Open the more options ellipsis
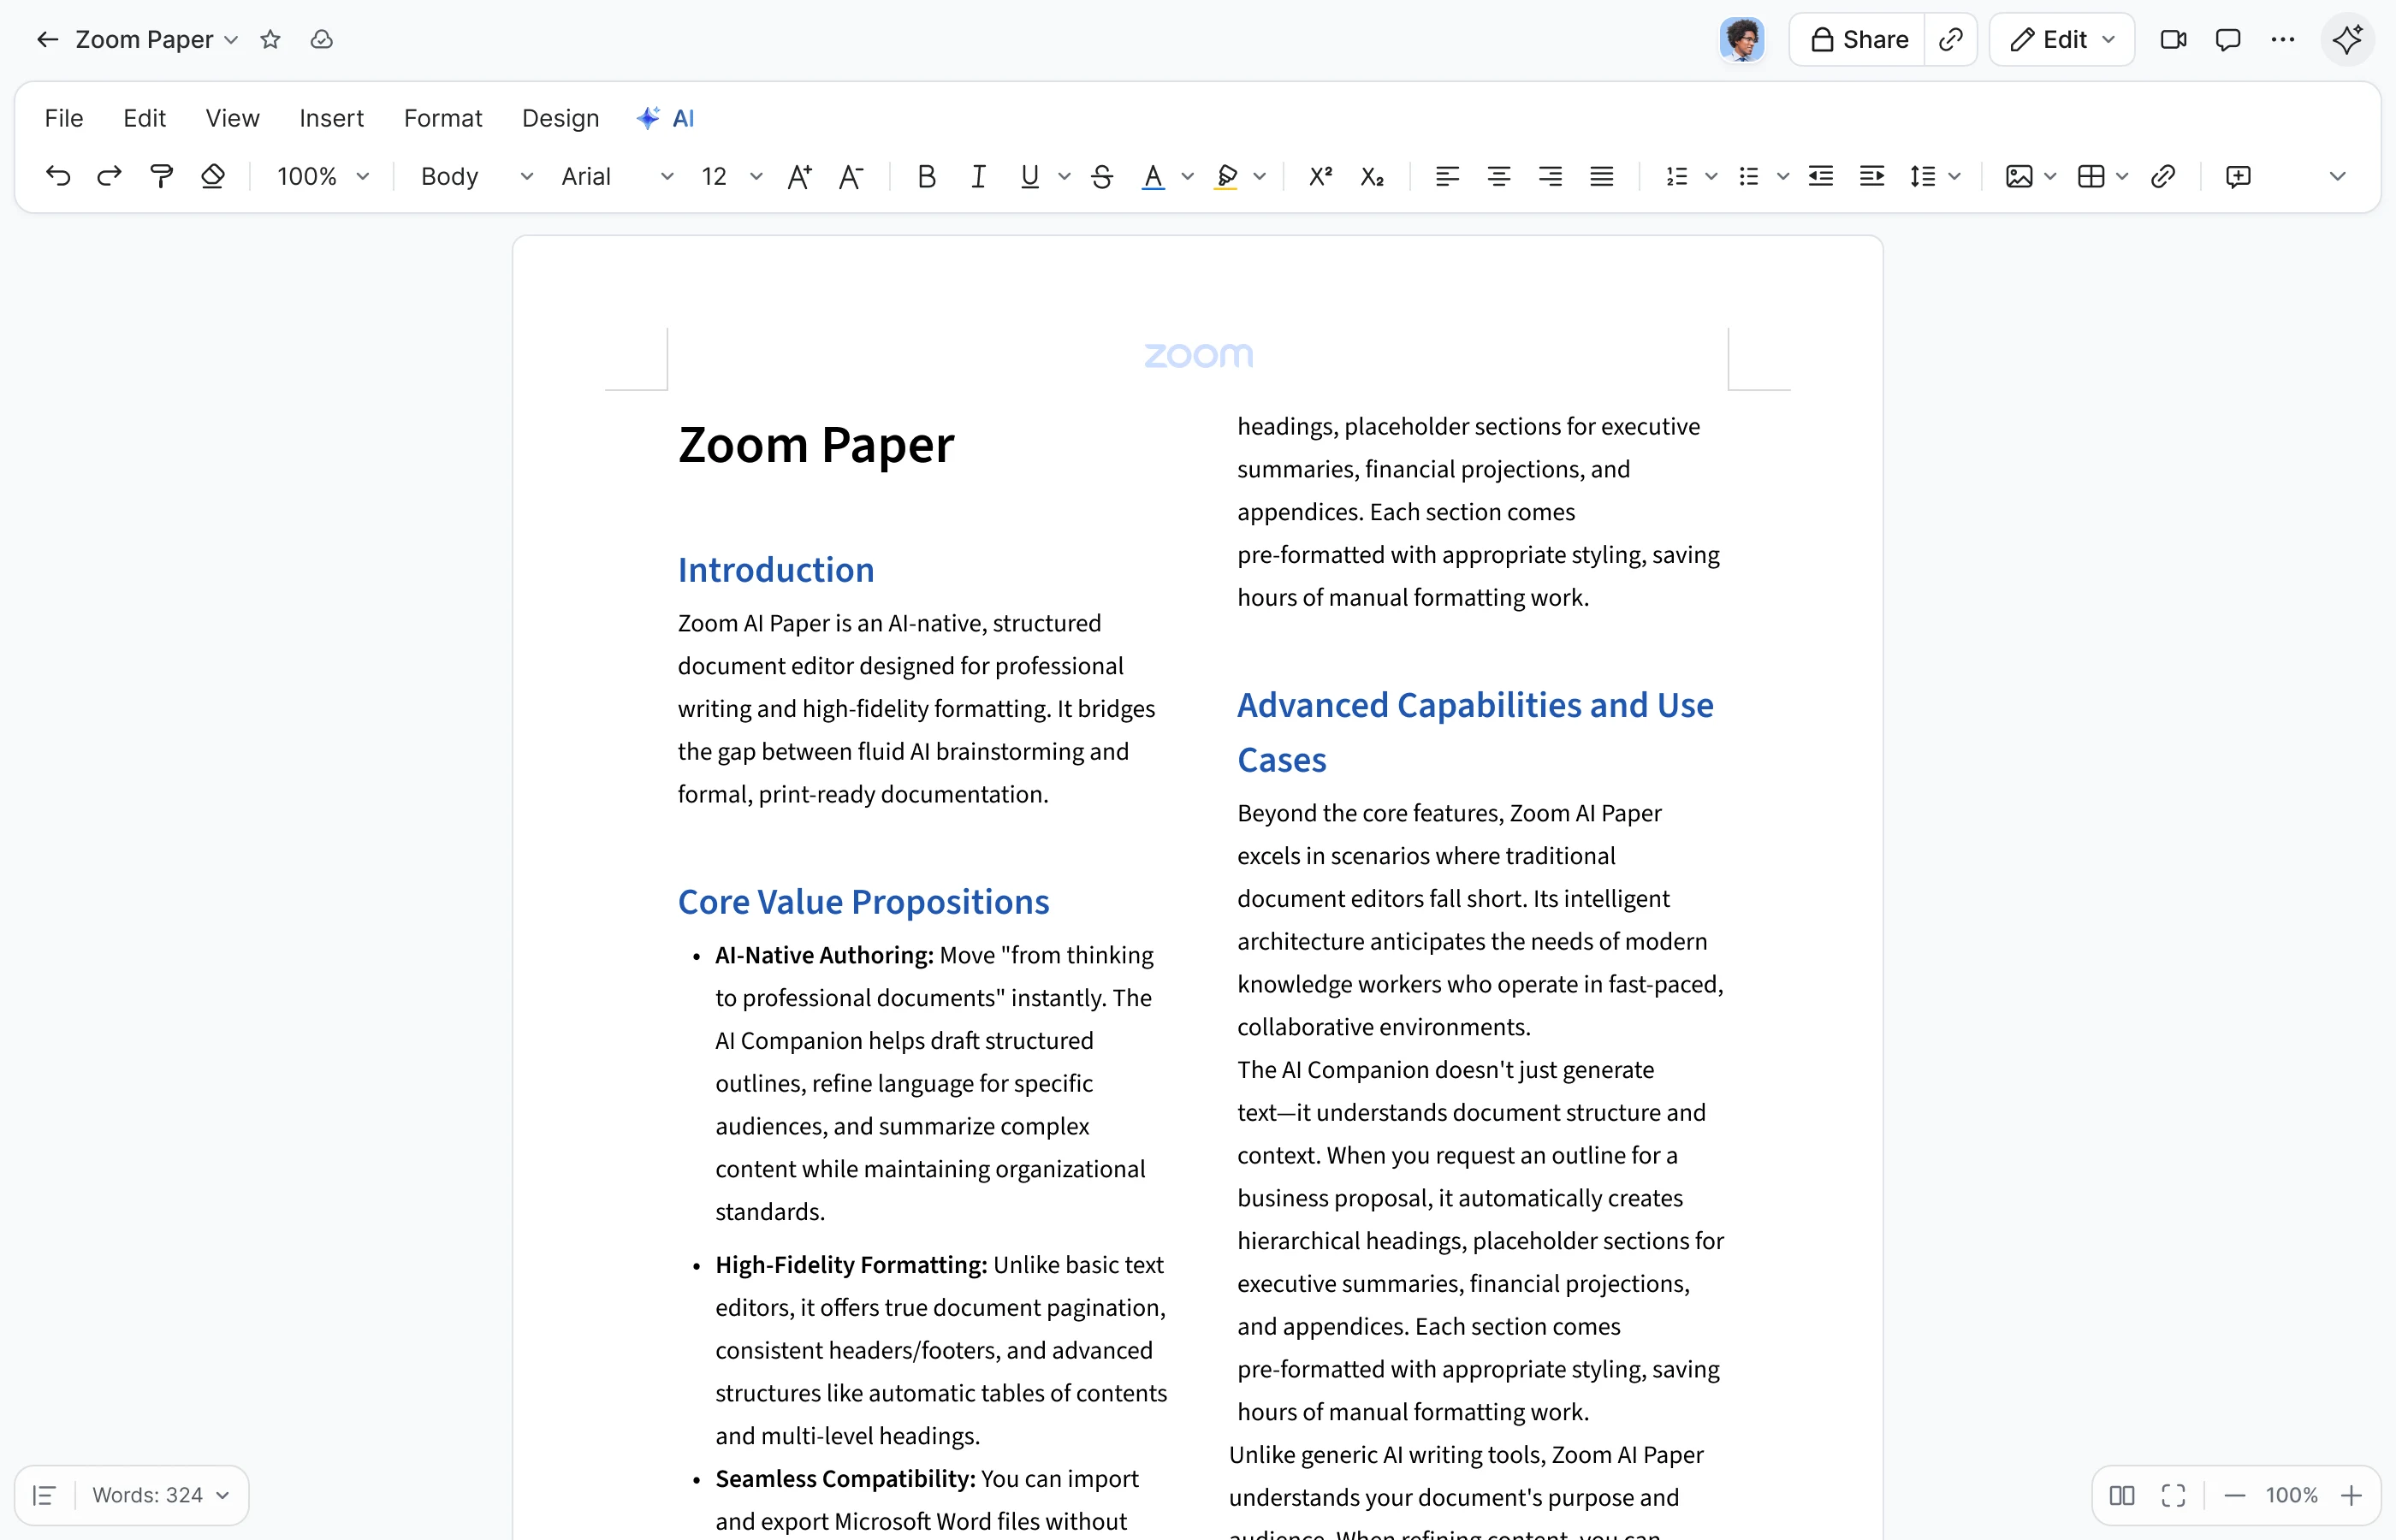Screen dimensions: 2396x1540 (2282, 39)
